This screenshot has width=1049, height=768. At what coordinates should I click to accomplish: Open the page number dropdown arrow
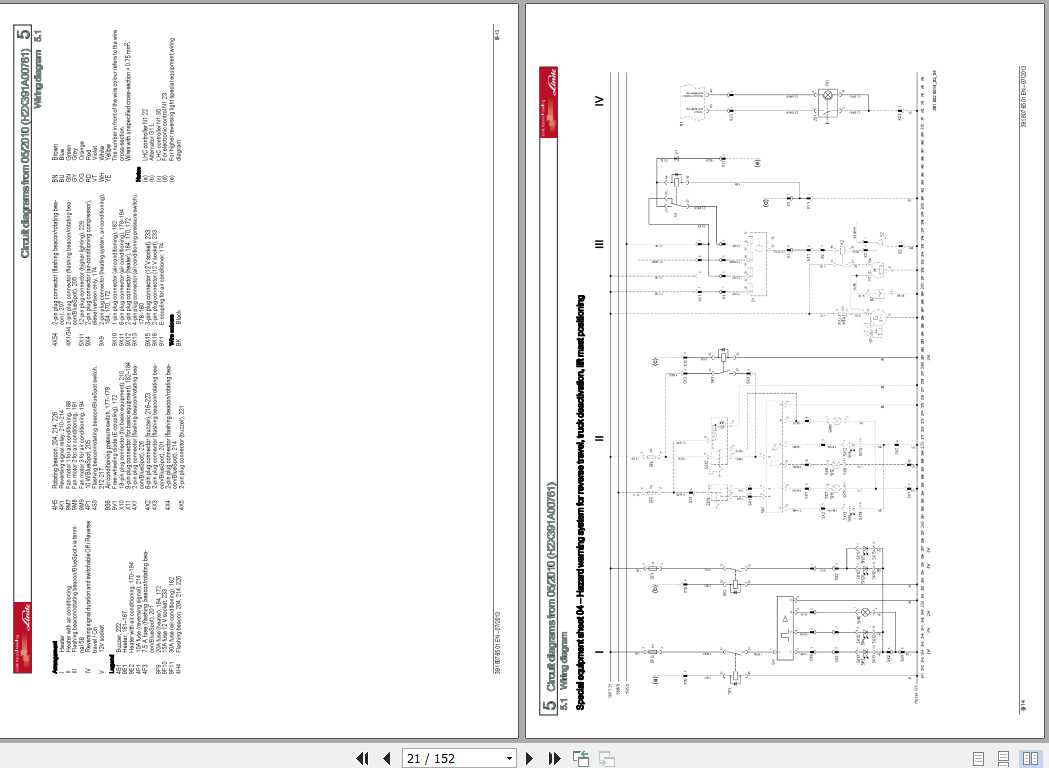coord(510,758)
